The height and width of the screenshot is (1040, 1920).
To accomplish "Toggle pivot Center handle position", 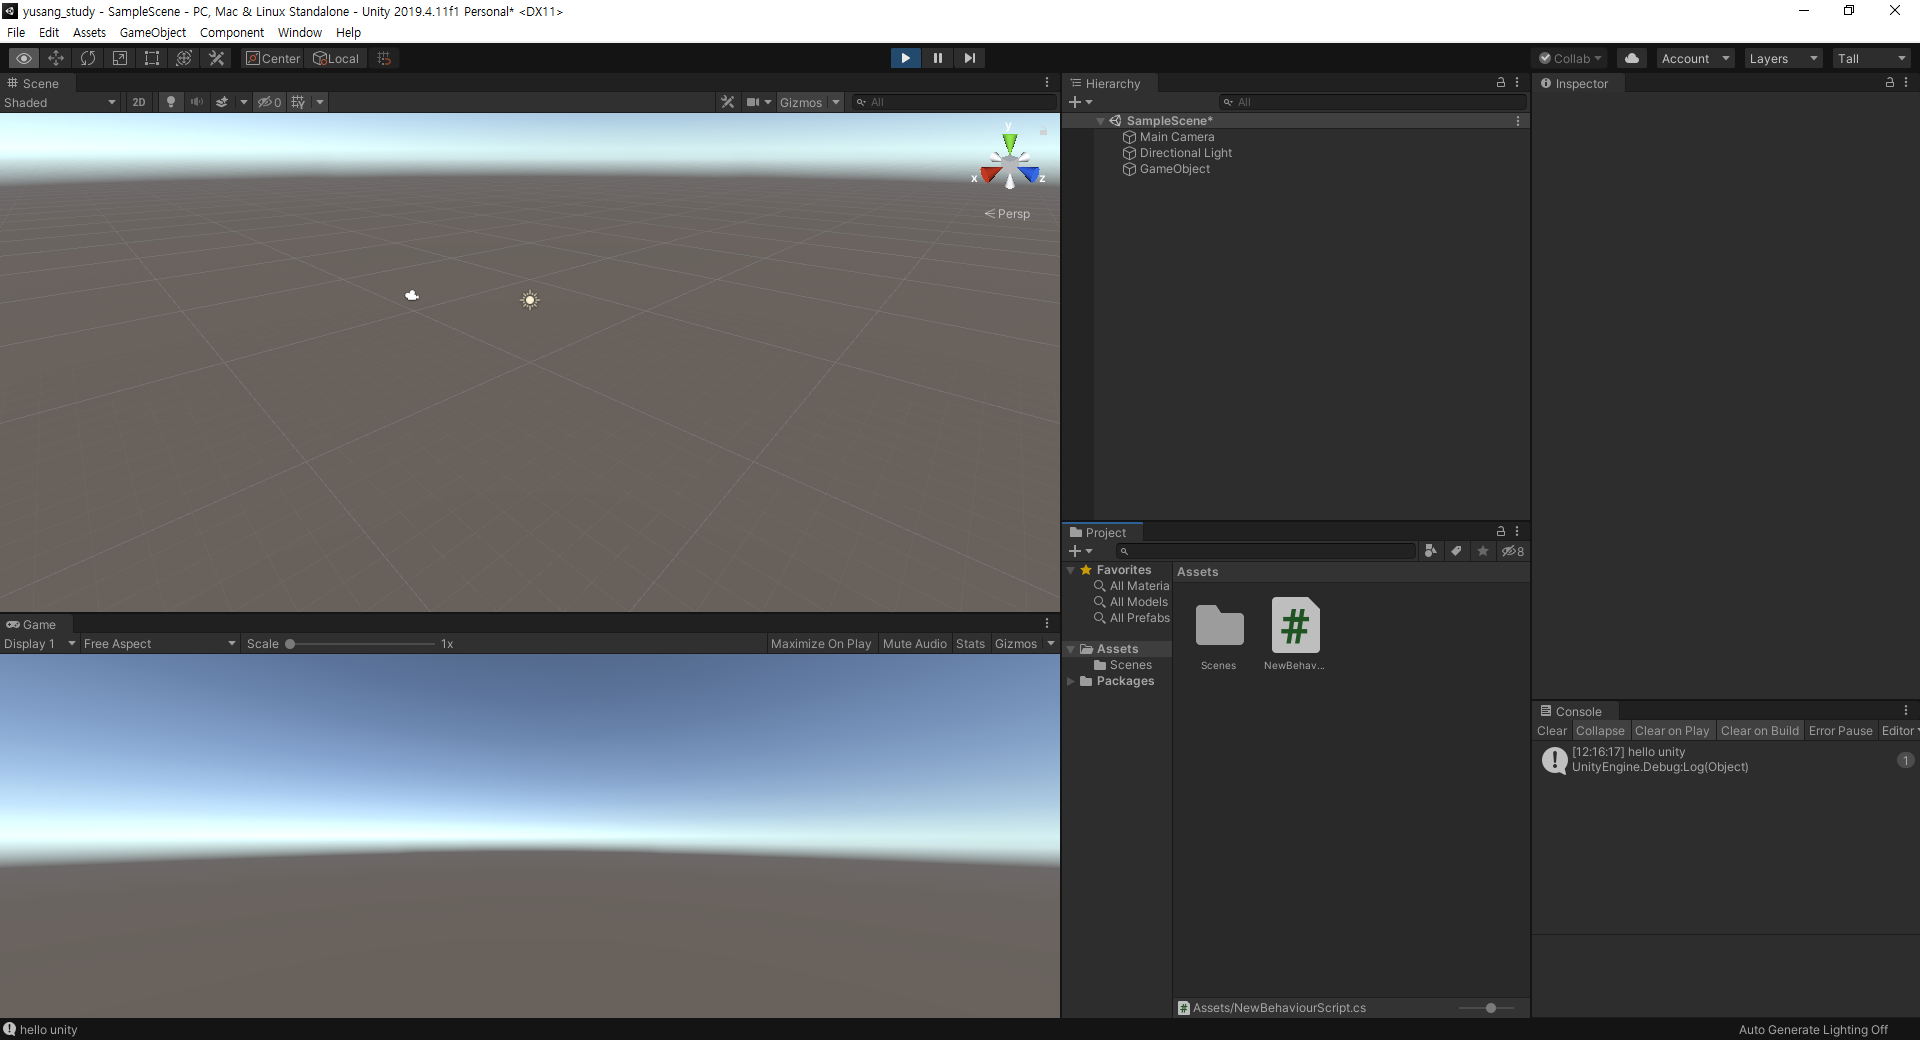I will [273, 58].
